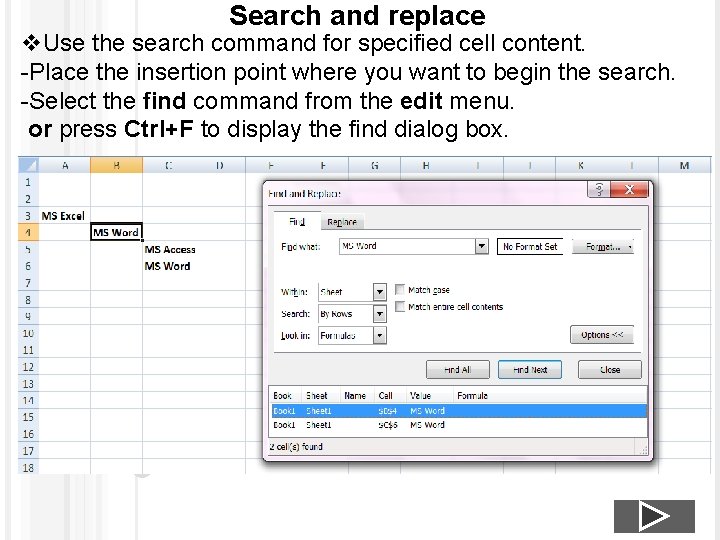
Task: Click the Find Next button
Action: [530, 370]
